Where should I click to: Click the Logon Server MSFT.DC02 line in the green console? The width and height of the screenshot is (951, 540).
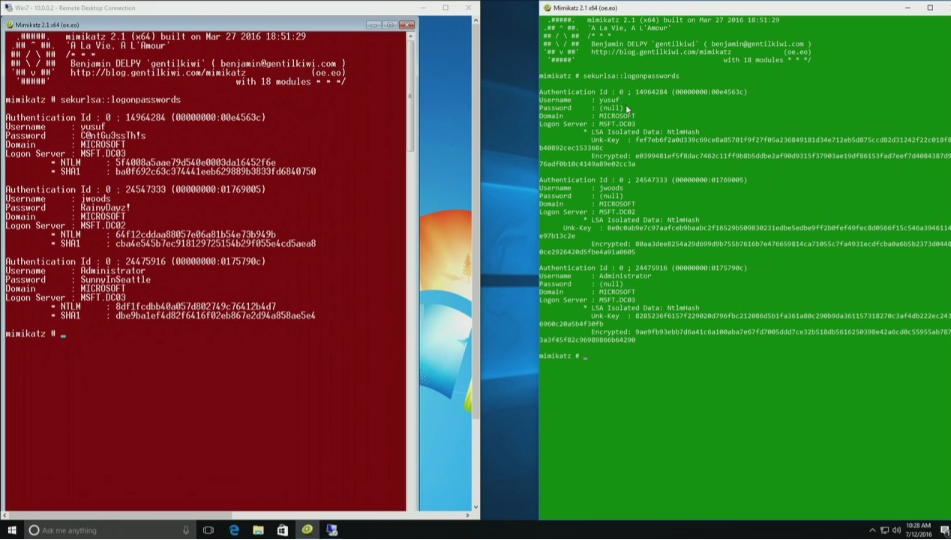[x=587, y=212]
